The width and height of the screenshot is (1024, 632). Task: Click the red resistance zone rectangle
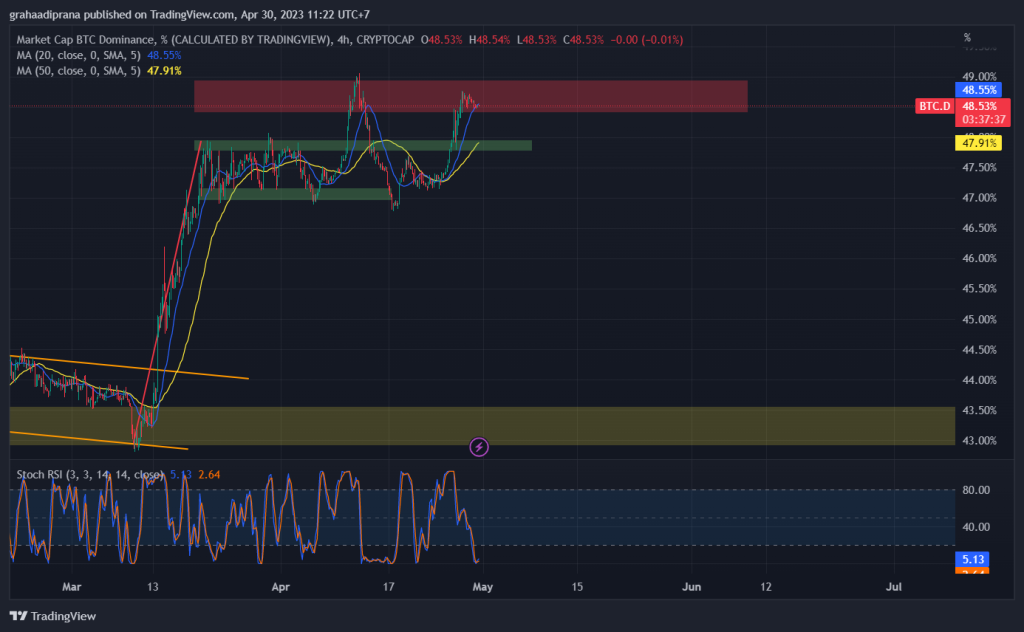tap(470, 97)
